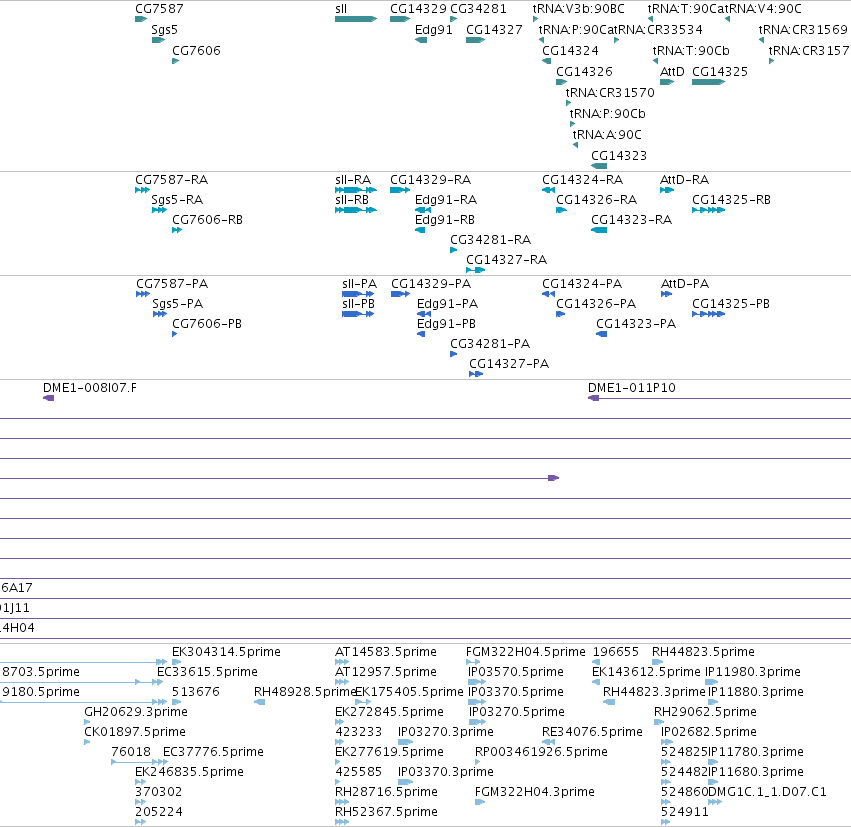Image resolution: width=851 pixels, height=827 pixels.
Task: Click the RP003461926.5prime EST label
Action: (x=541, y=752)
